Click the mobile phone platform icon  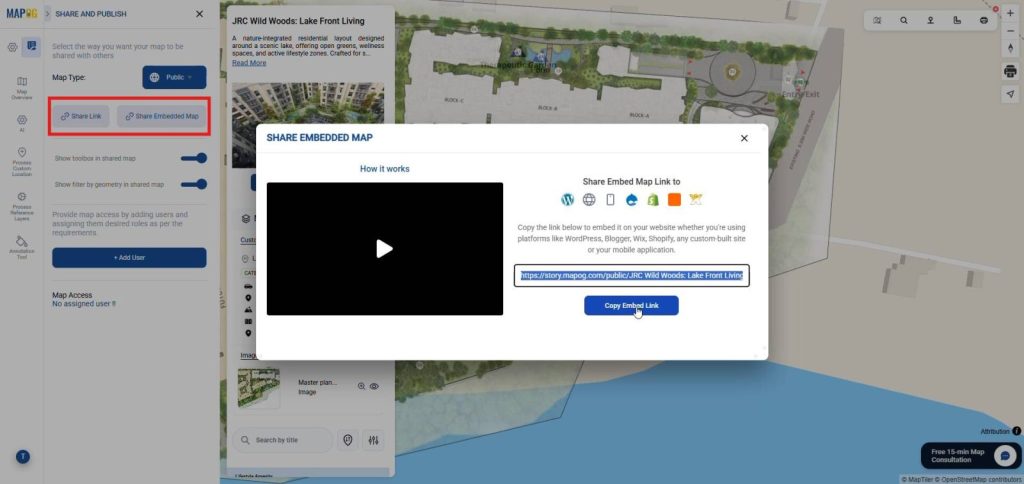(x=611, y=200)
